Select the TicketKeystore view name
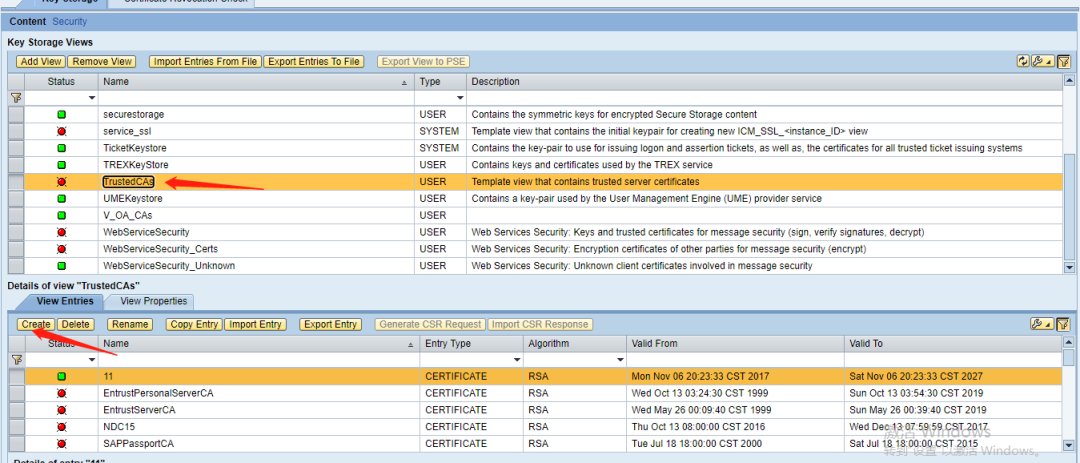The height and width of the screenshot is (463, 1080). [x=134, y=148]
